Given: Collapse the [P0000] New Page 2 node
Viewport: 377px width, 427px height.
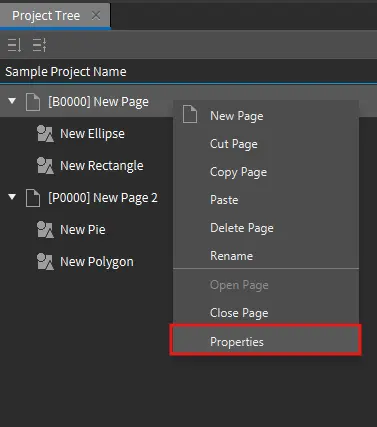Looking at the screenshot, I should tap(12, 196).
